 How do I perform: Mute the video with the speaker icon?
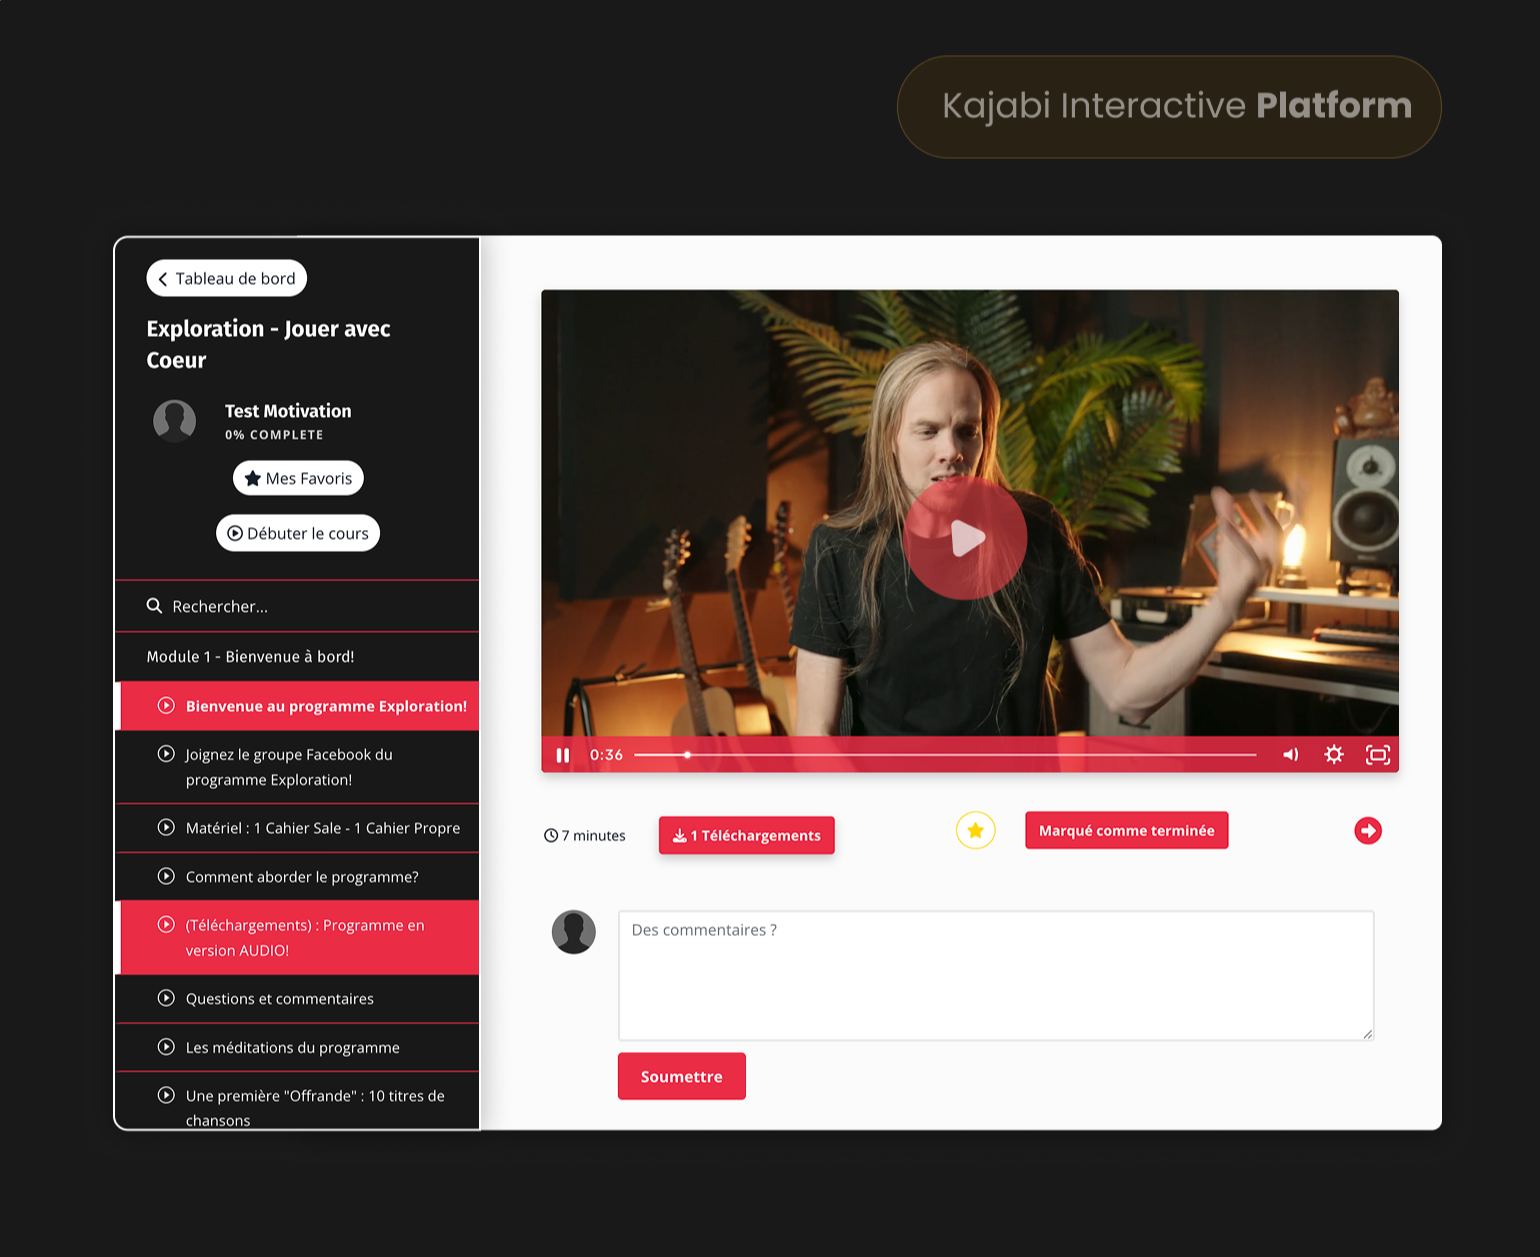pyautogui.click(x=1291, y=755)
